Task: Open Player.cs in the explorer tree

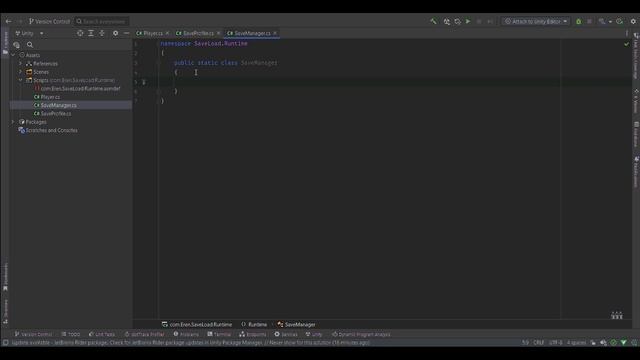Action: 47,97
